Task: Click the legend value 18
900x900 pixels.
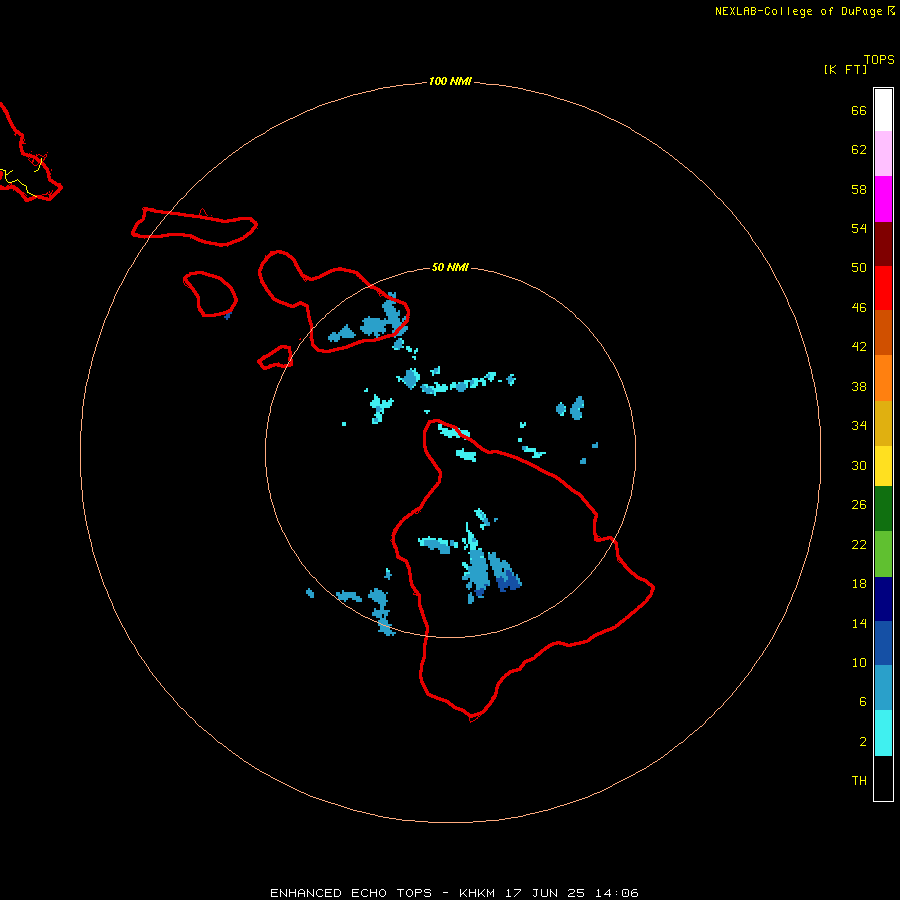Action: (859, 584)
